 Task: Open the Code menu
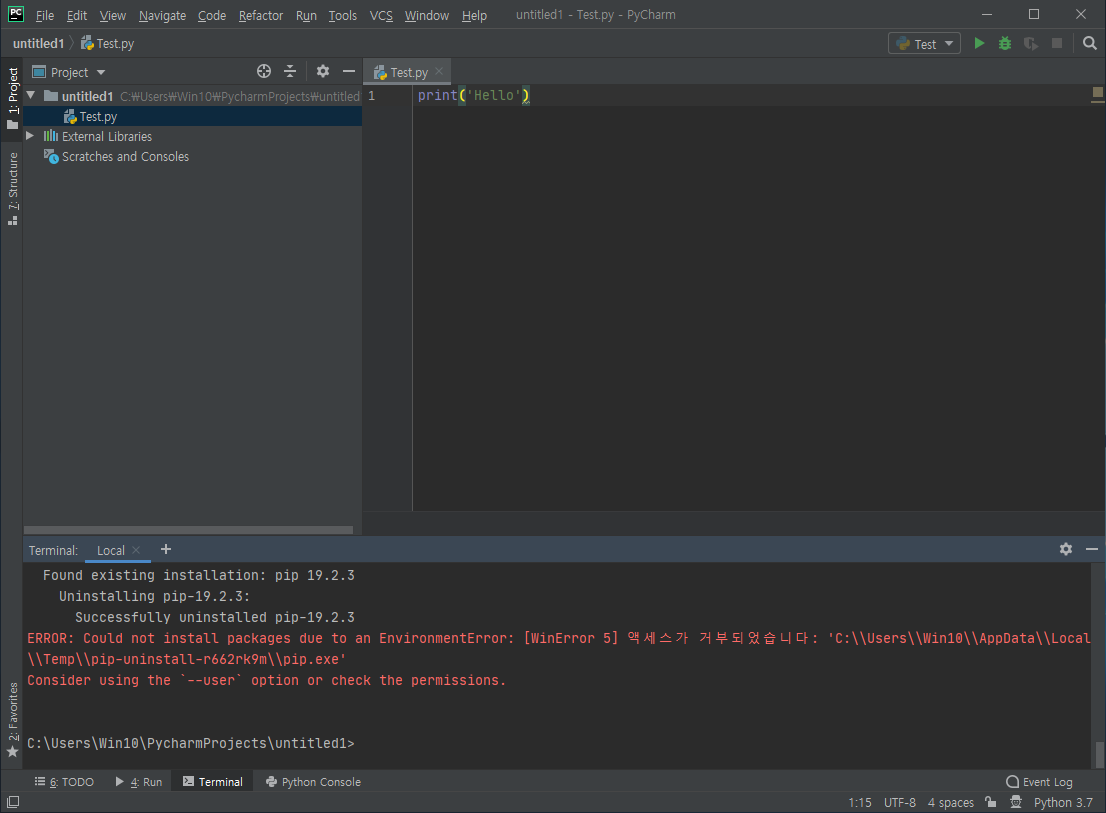[212, 15]
